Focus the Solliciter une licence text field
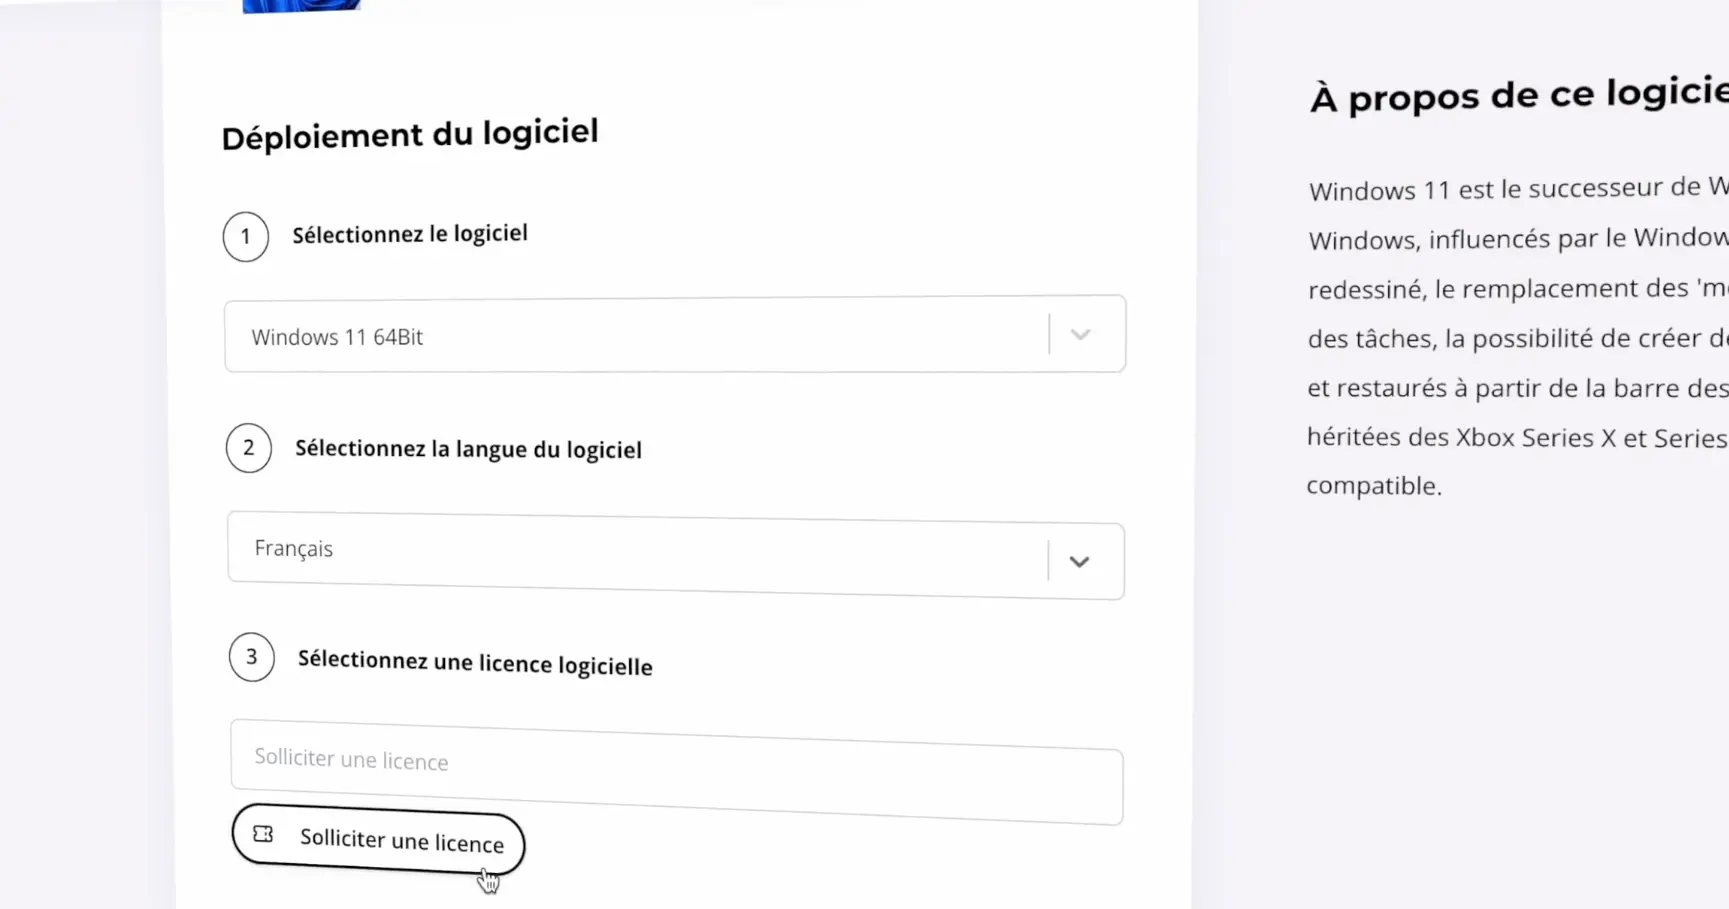 coord(676,771)
